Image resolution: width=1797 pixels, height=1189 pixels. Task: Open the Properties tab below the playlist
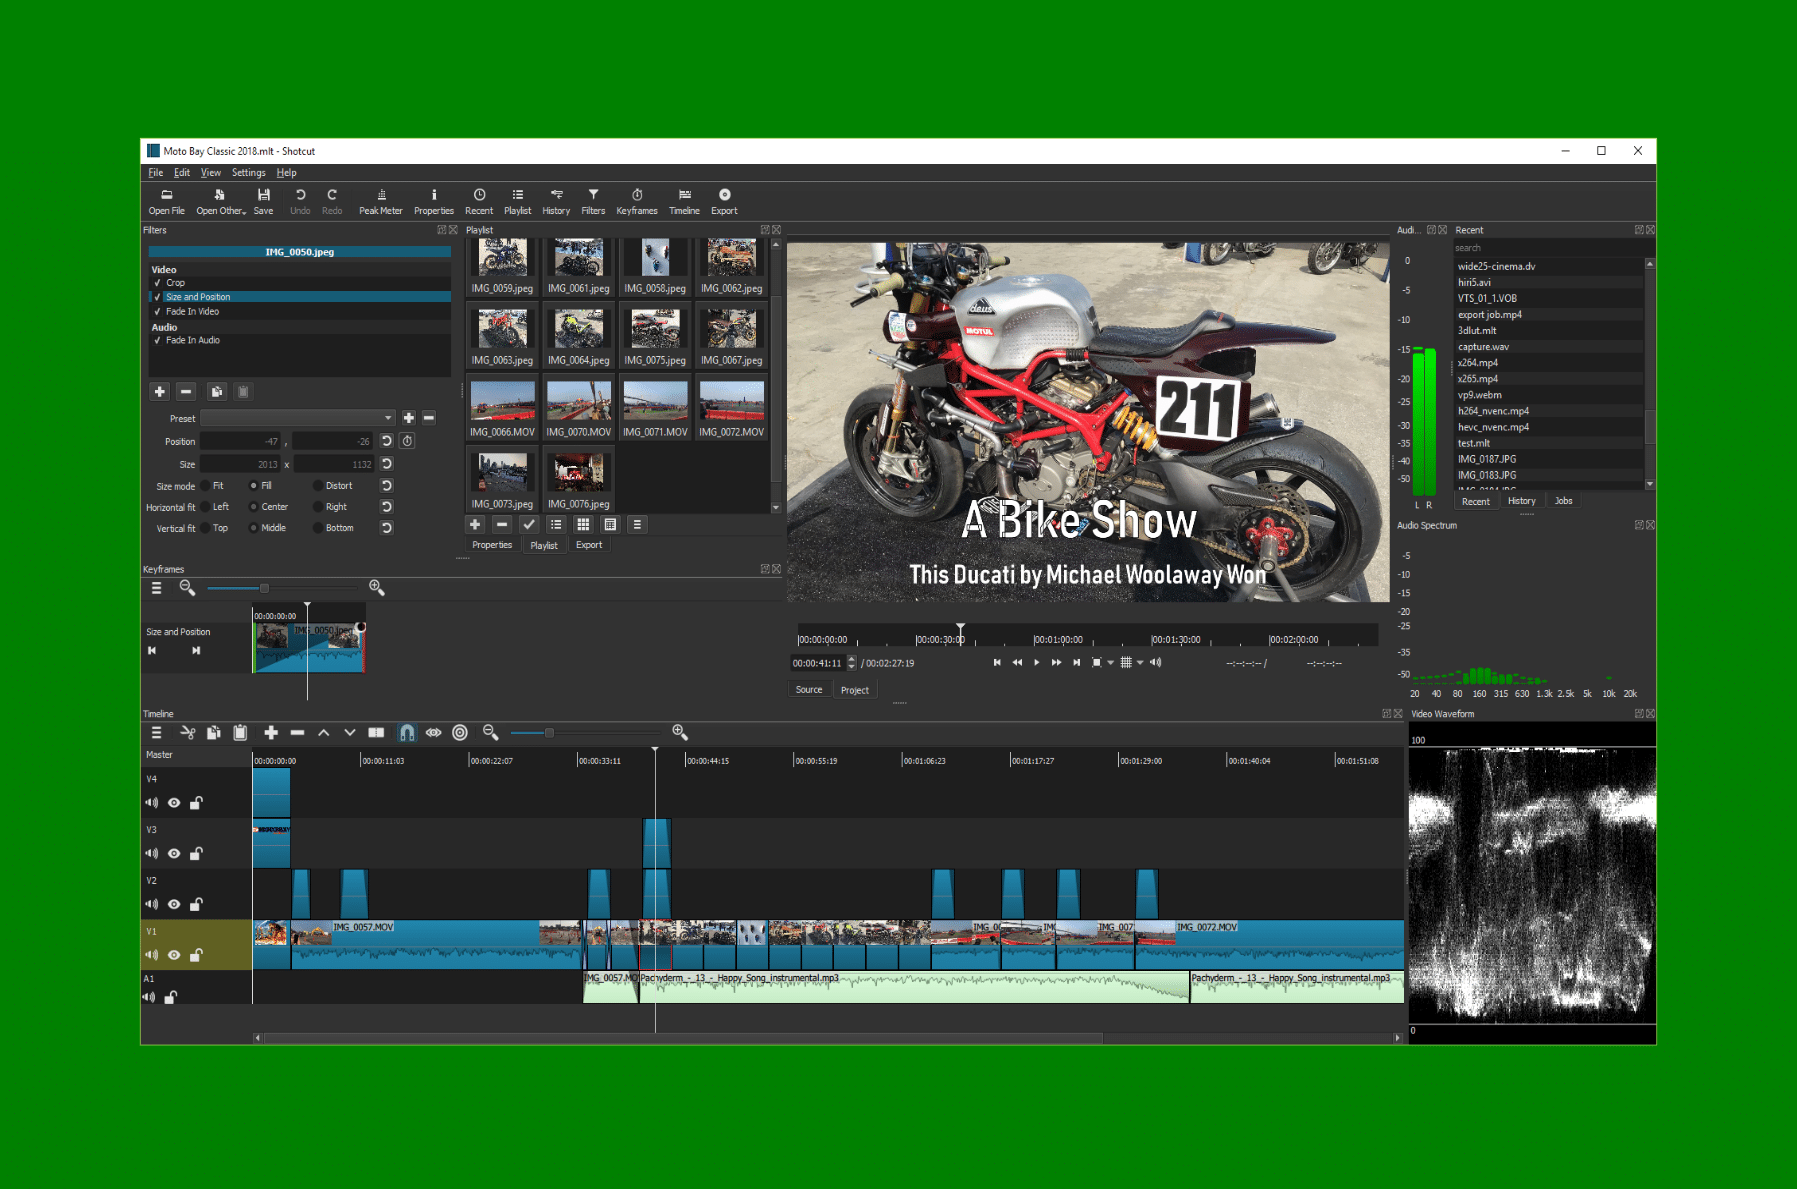point(492,545)
